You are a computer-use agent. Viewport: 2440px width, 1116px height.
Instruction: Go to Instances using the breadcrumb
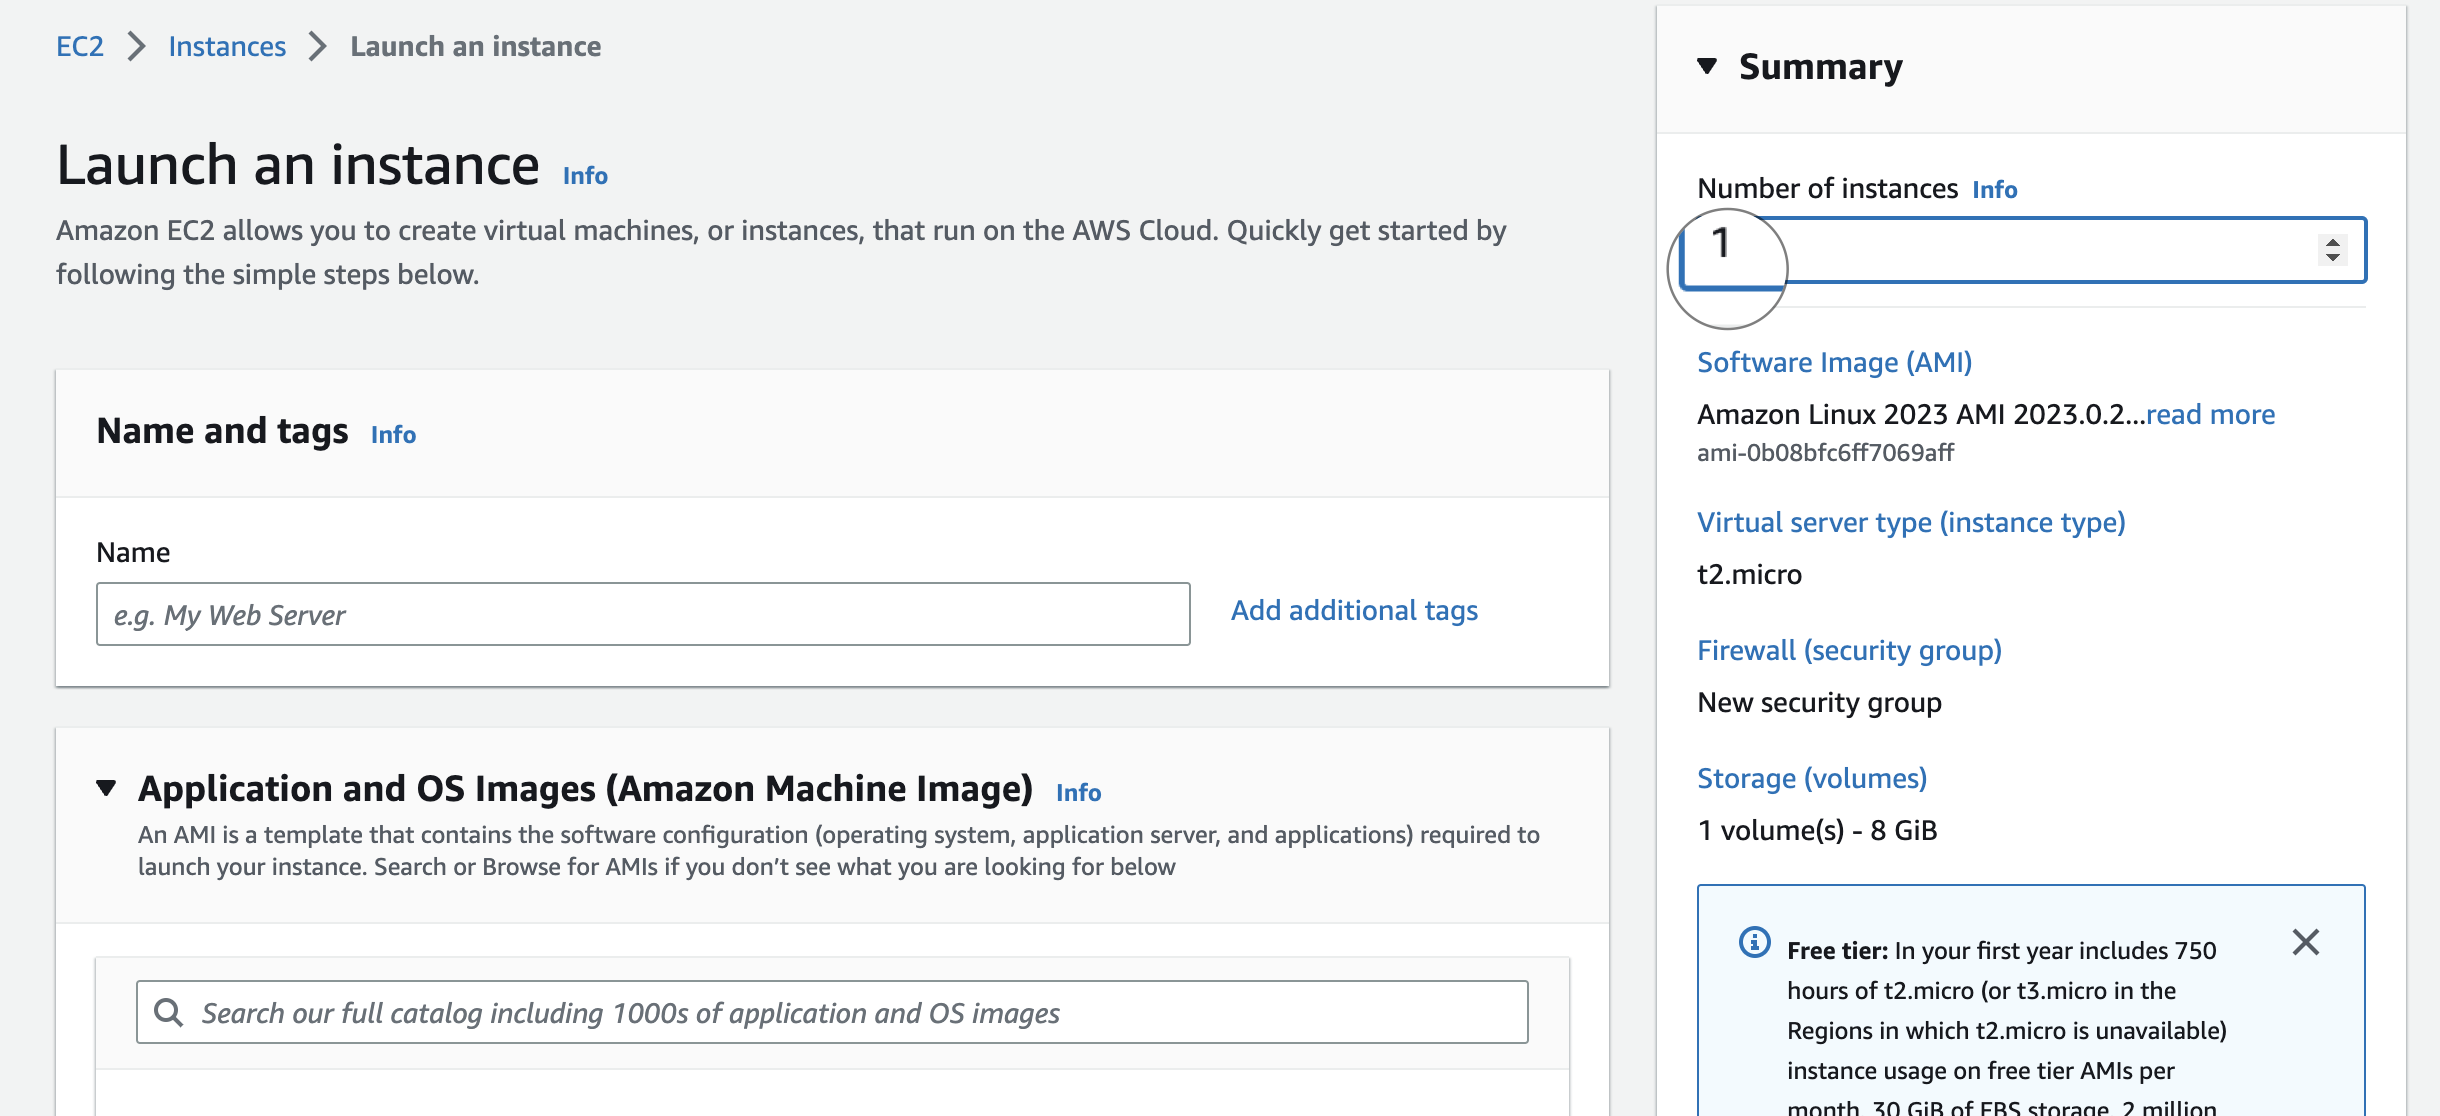[226, 46]
